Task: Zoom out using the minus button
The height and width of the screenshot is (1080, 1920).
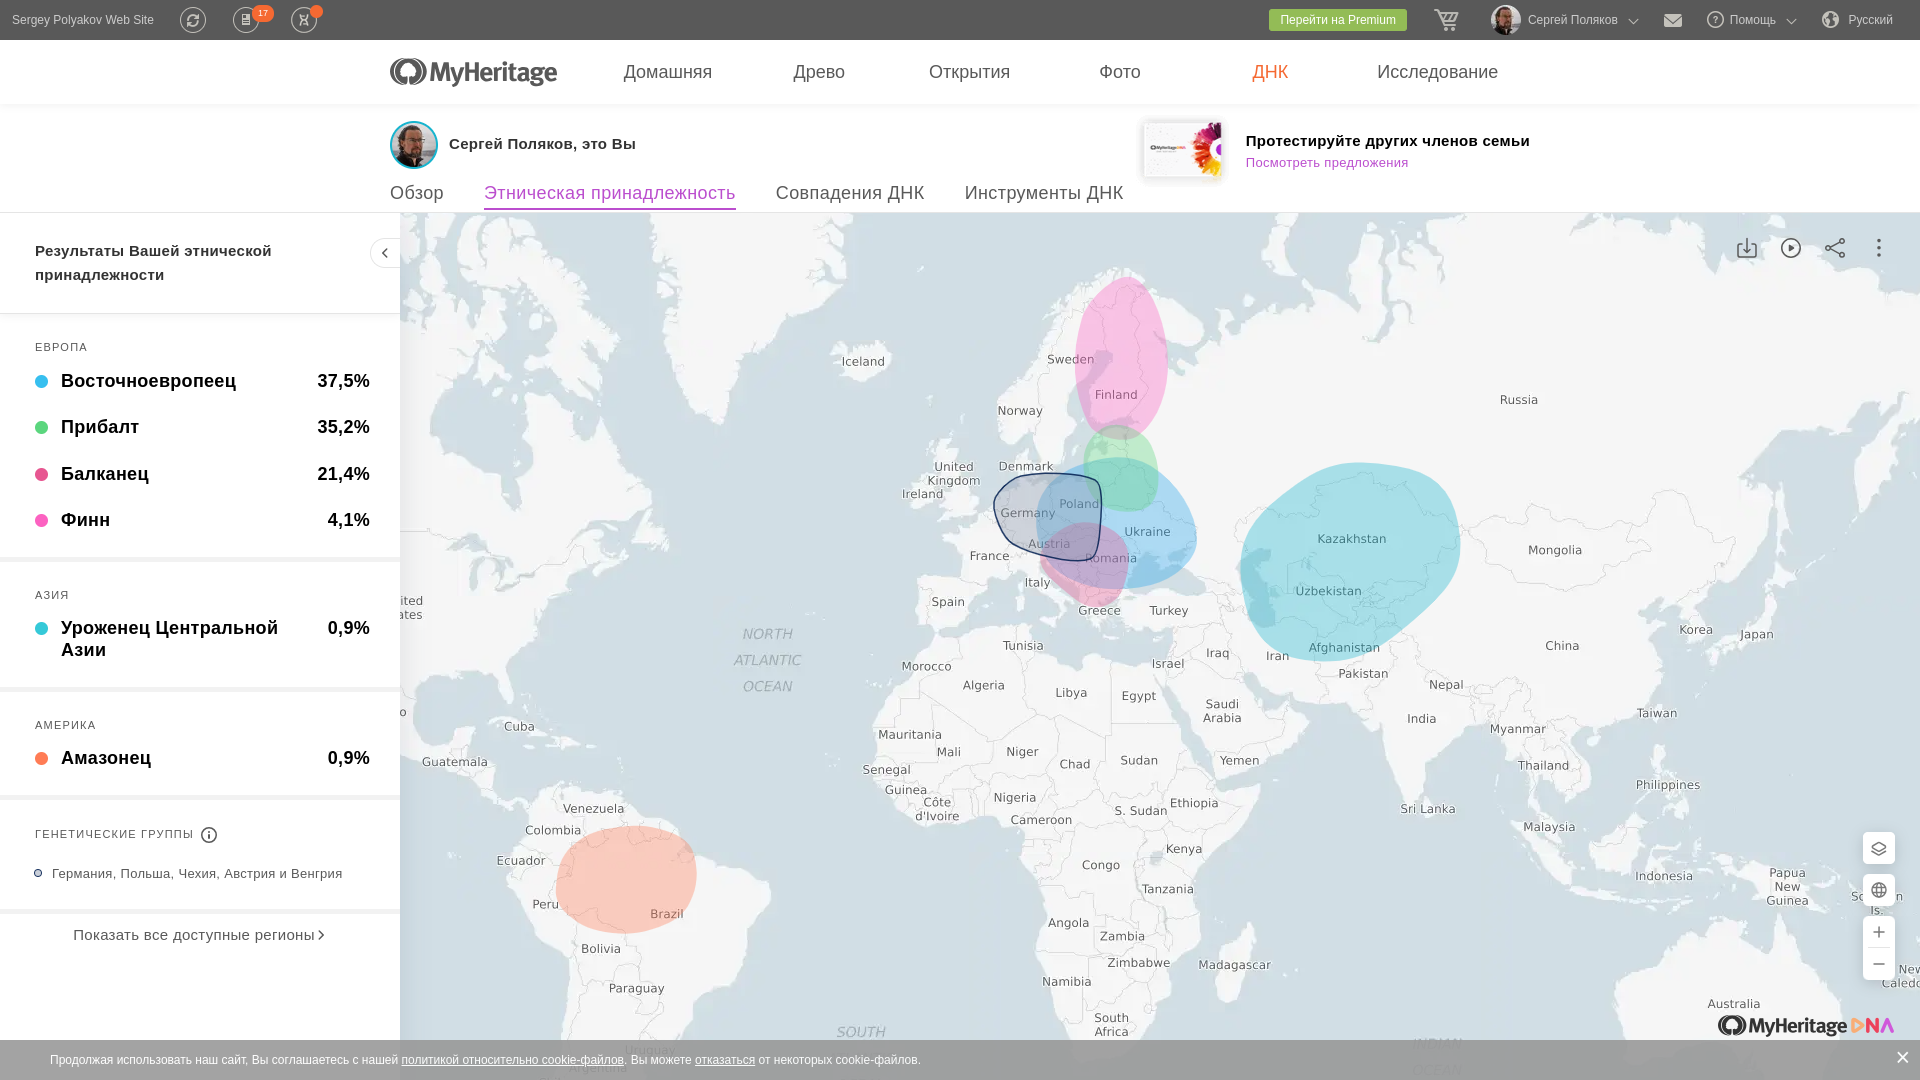Action: (x=1878, y=964)
